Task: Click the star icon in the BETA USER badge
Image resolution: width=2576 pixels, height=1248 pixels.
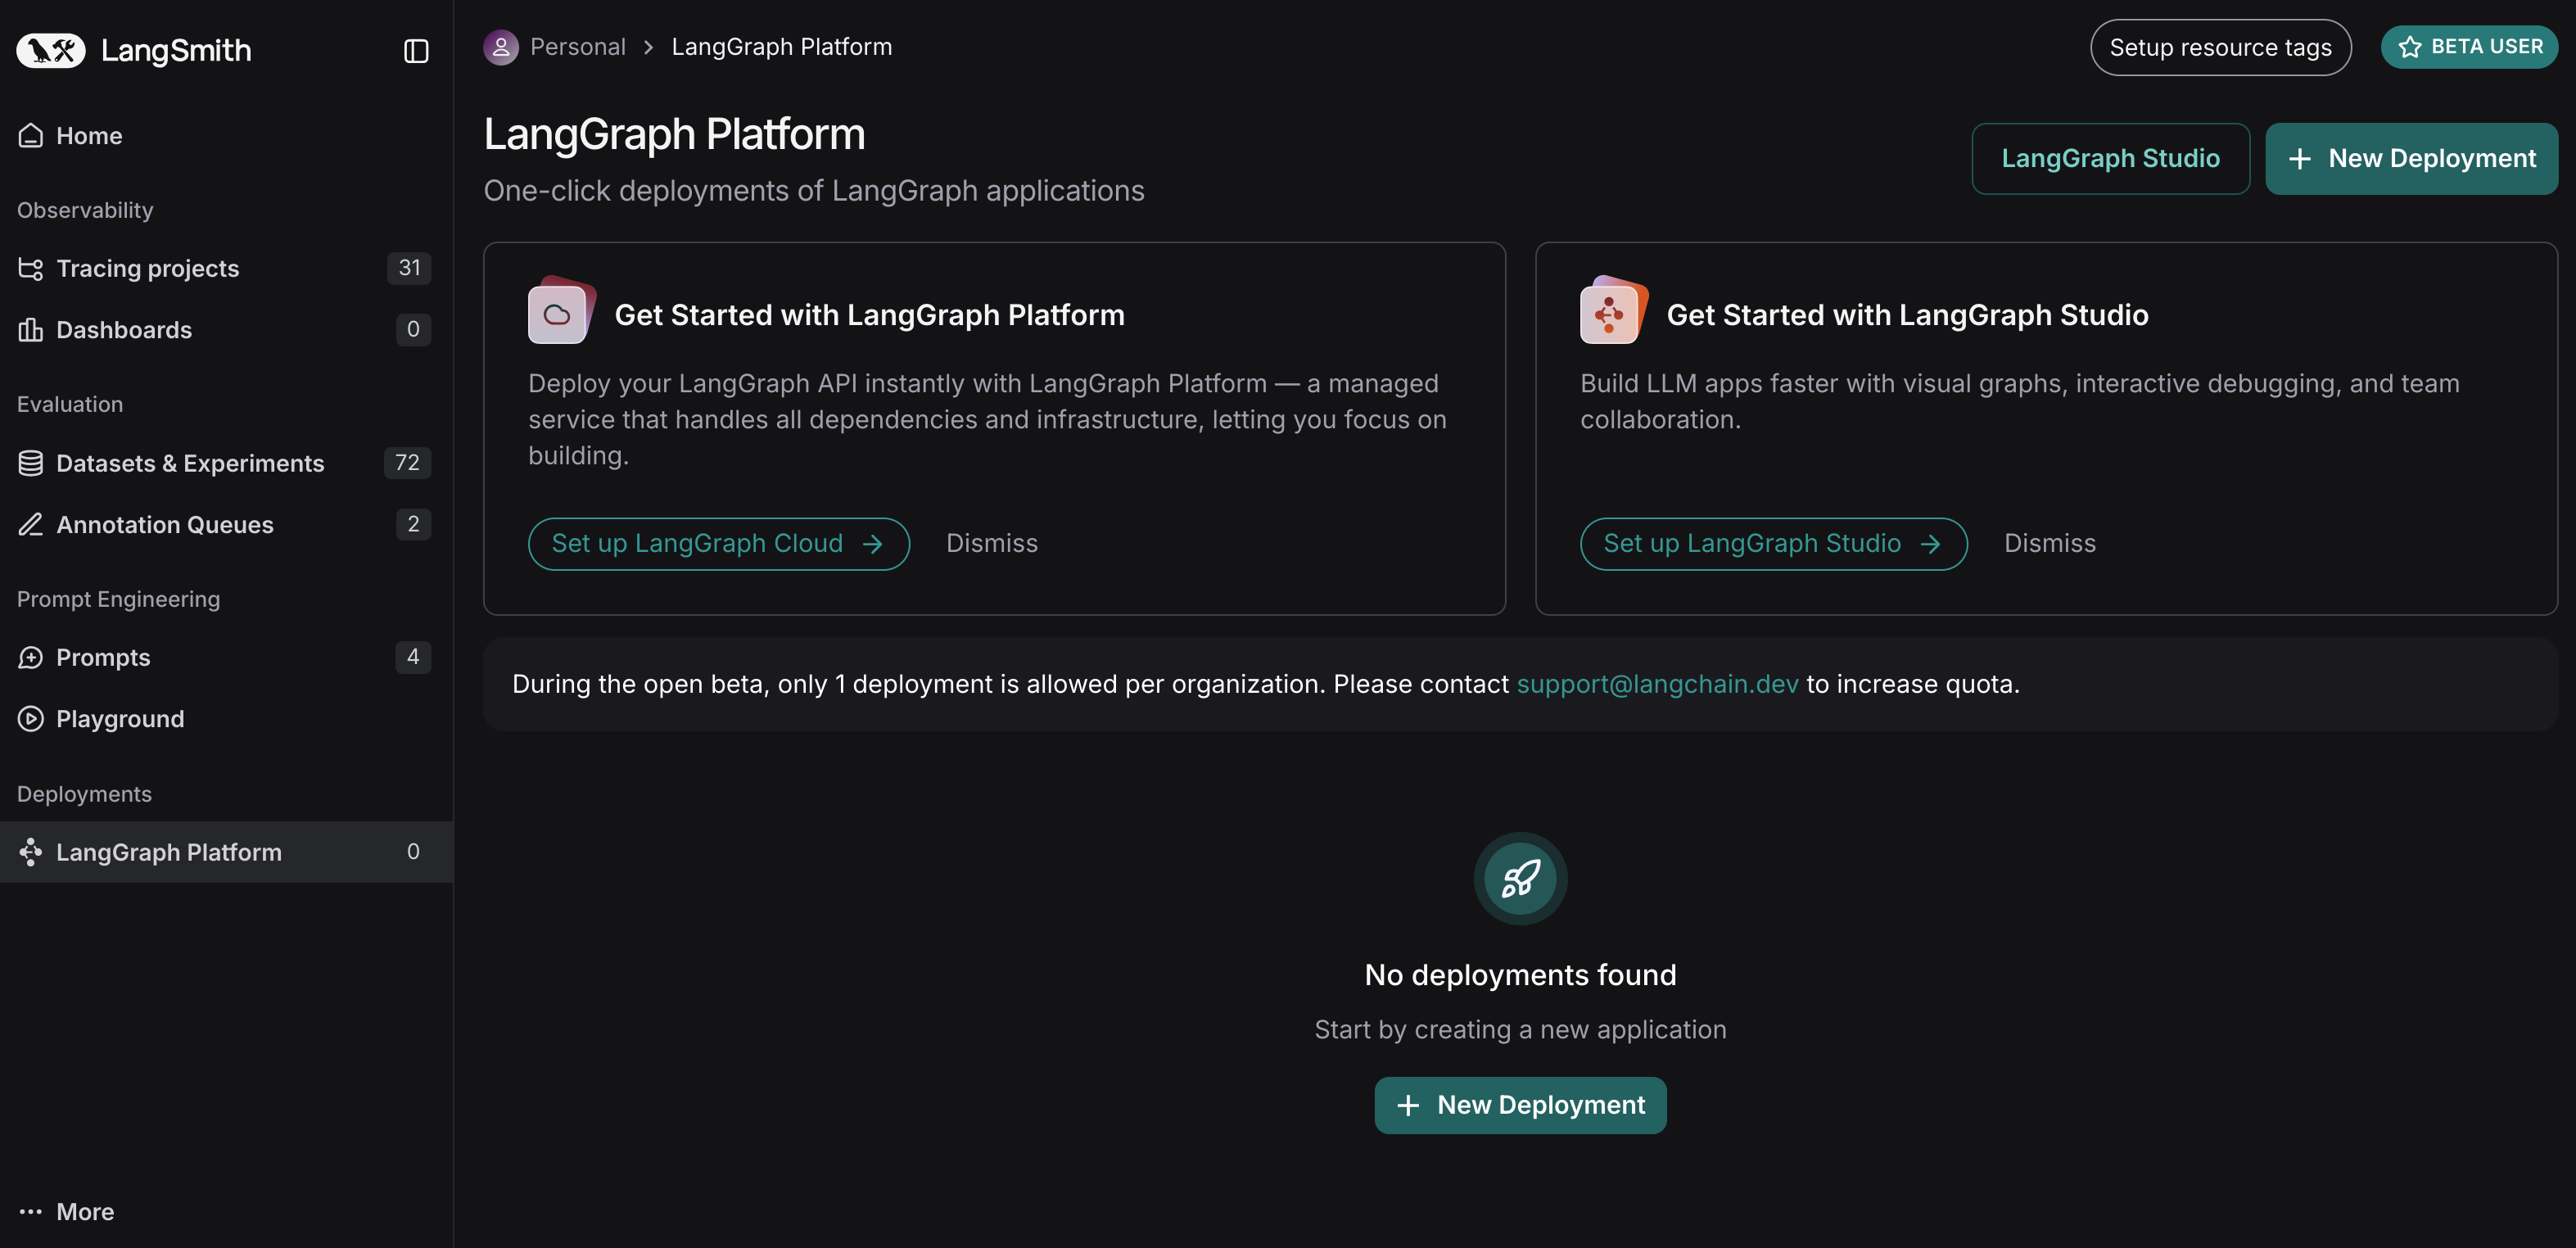Action: pyautogui.click(x=2410, y=47)
